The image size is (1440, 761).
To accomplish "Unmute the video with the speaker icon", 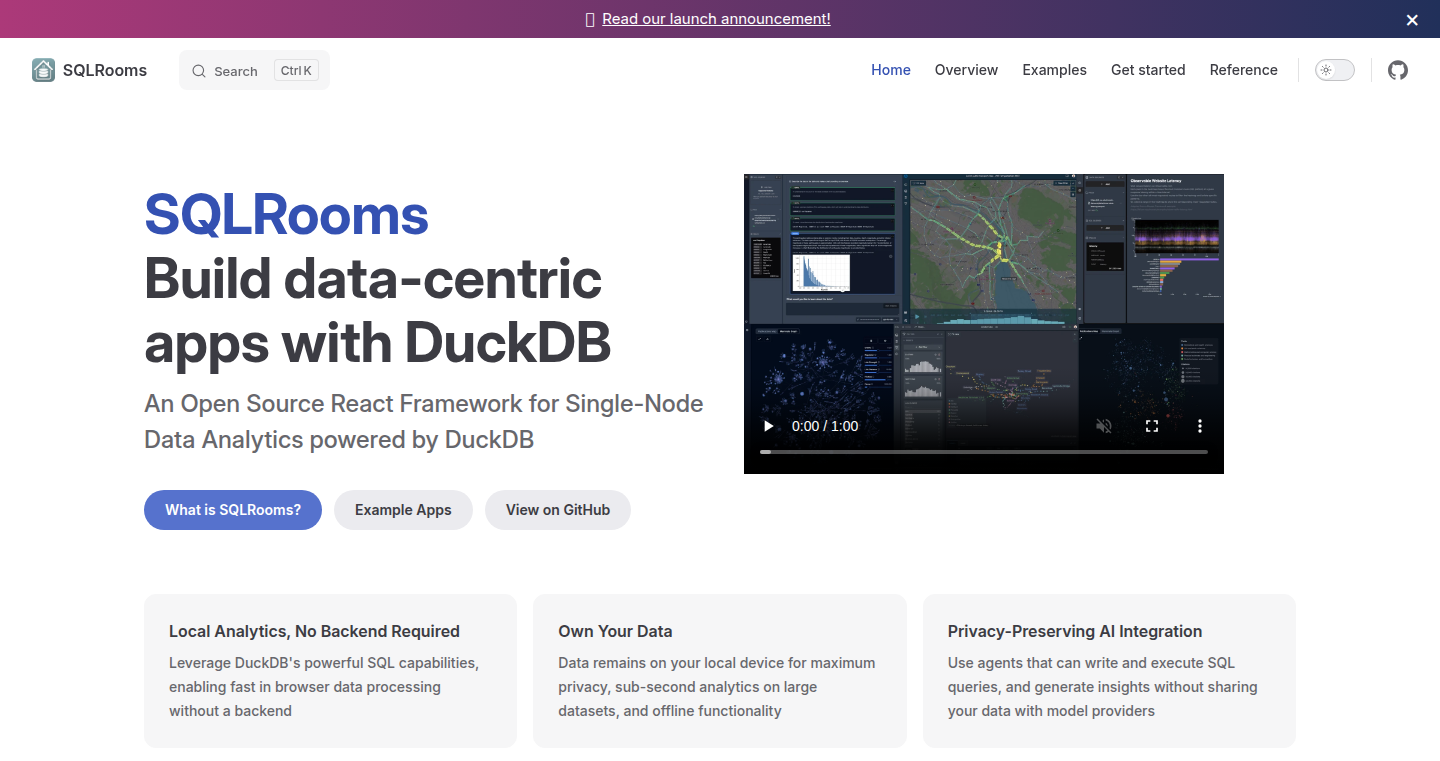I will pyautogui.click(x=1104, y=426).
